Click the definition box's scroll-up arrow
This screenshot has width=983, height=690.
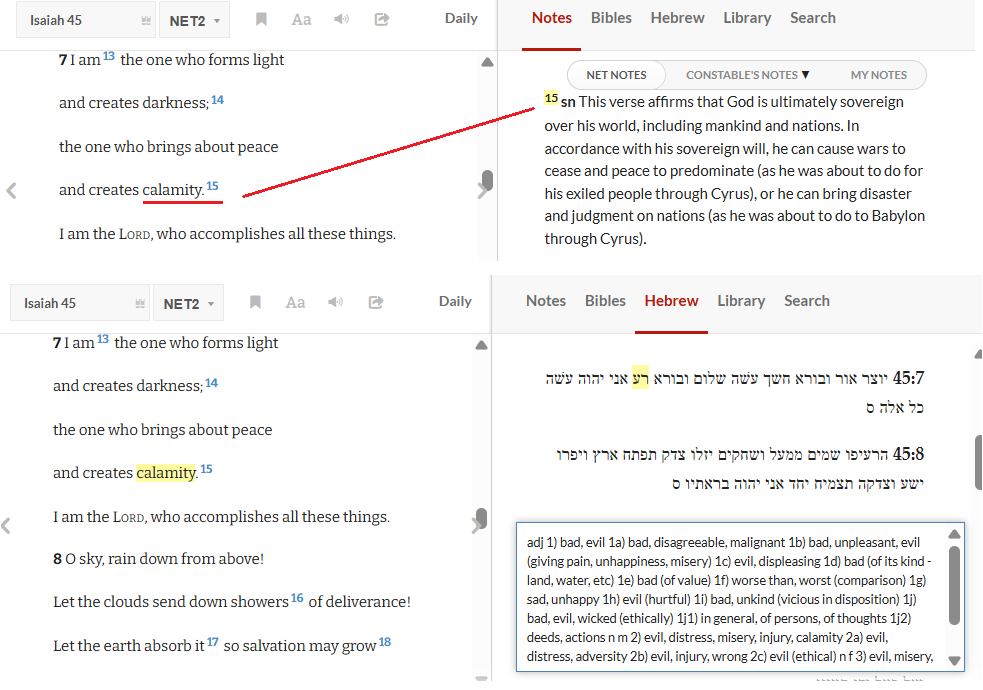tap(954, 534)
